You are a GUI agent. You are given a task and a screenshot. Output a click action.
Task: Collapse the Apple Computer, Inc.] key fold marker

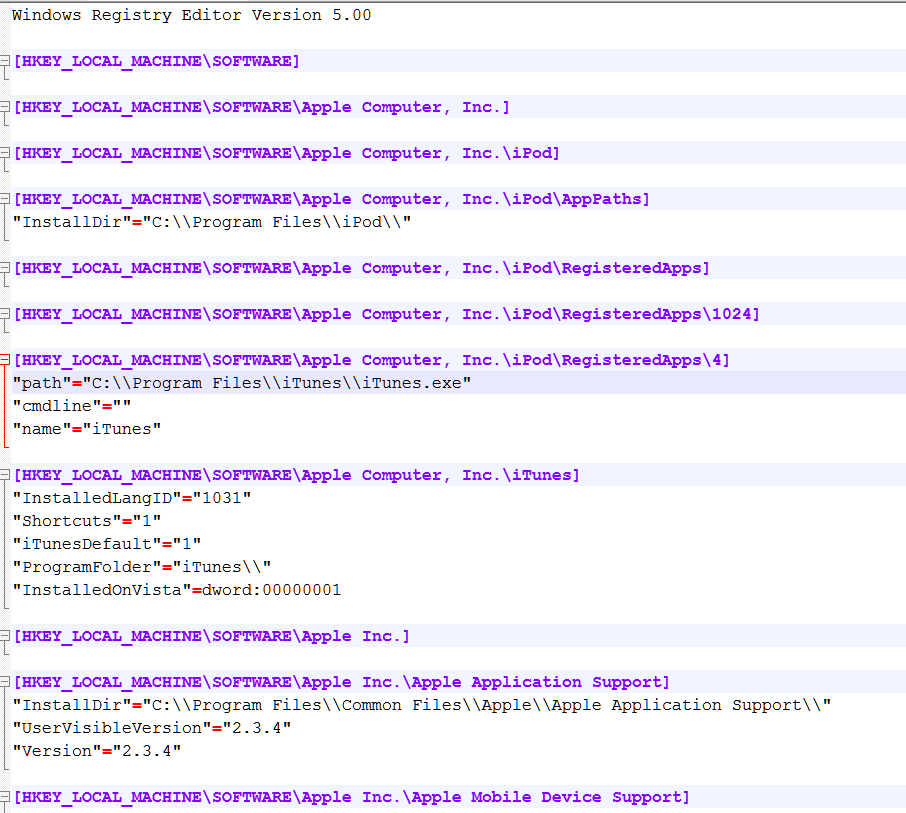pos(5,106)
